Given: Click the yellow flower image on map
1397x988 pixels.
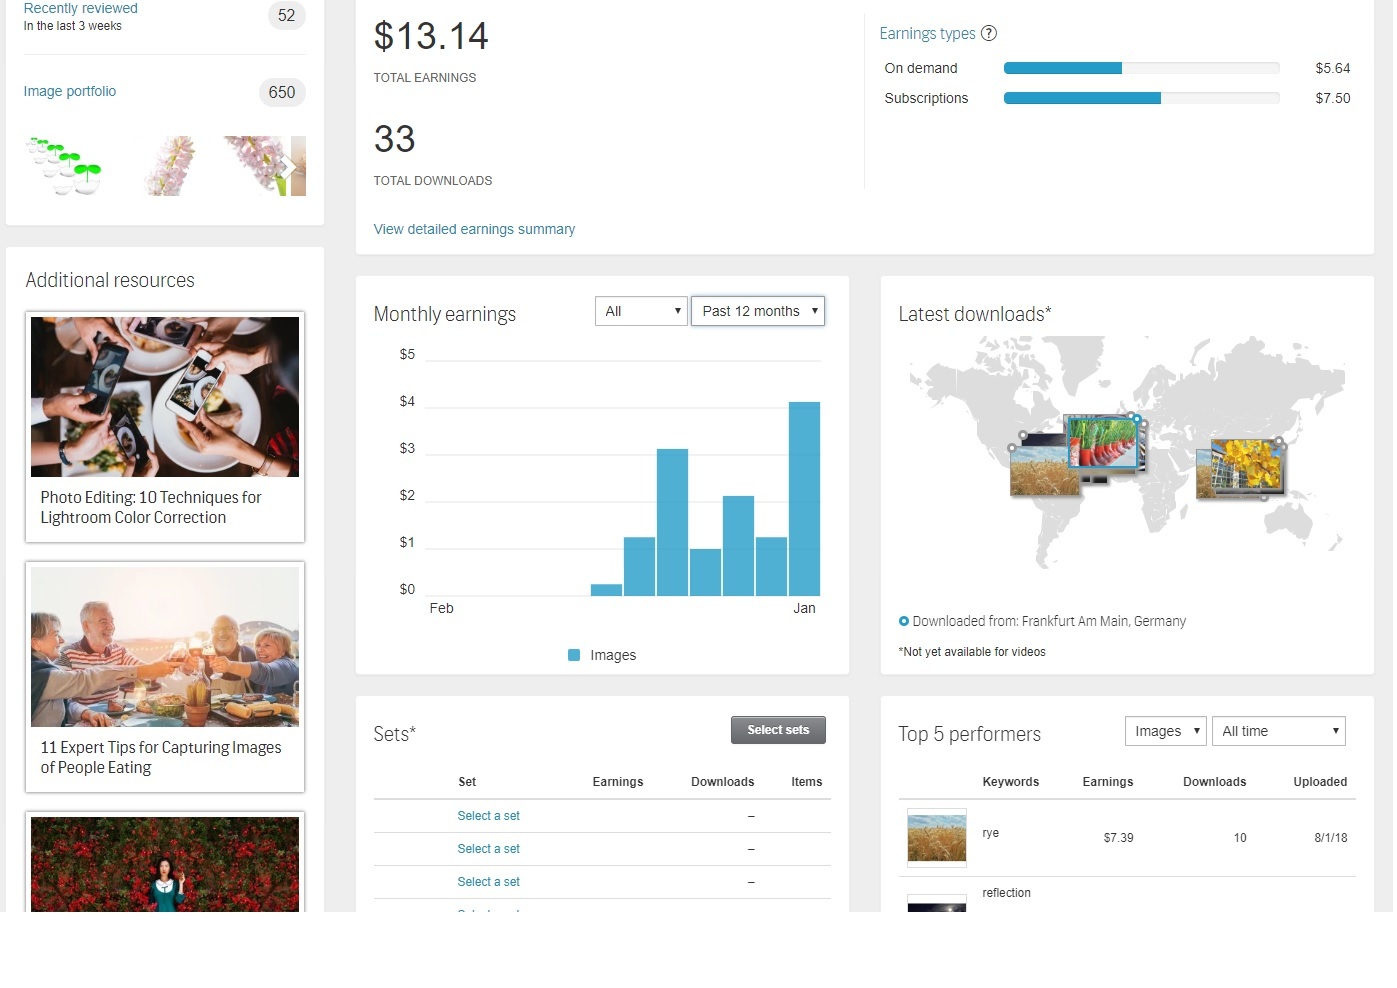Looking at the screenshot, I should [1243, 465].
